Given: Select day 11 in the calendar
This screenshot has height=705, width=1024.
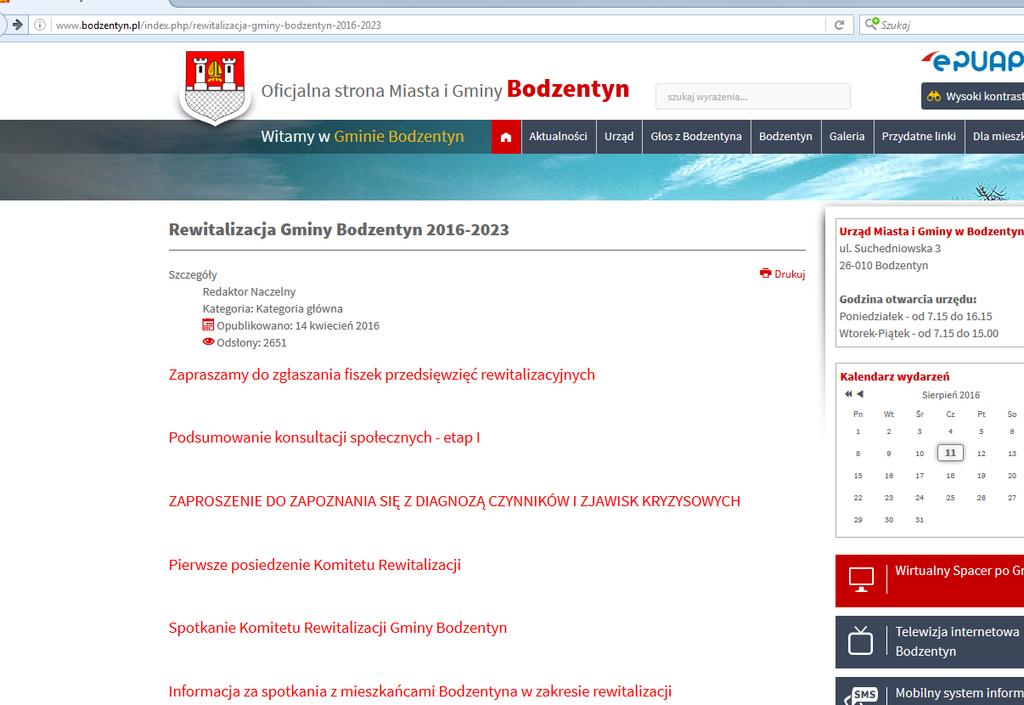Looking at the screenshot, I should tap(950, 452).
